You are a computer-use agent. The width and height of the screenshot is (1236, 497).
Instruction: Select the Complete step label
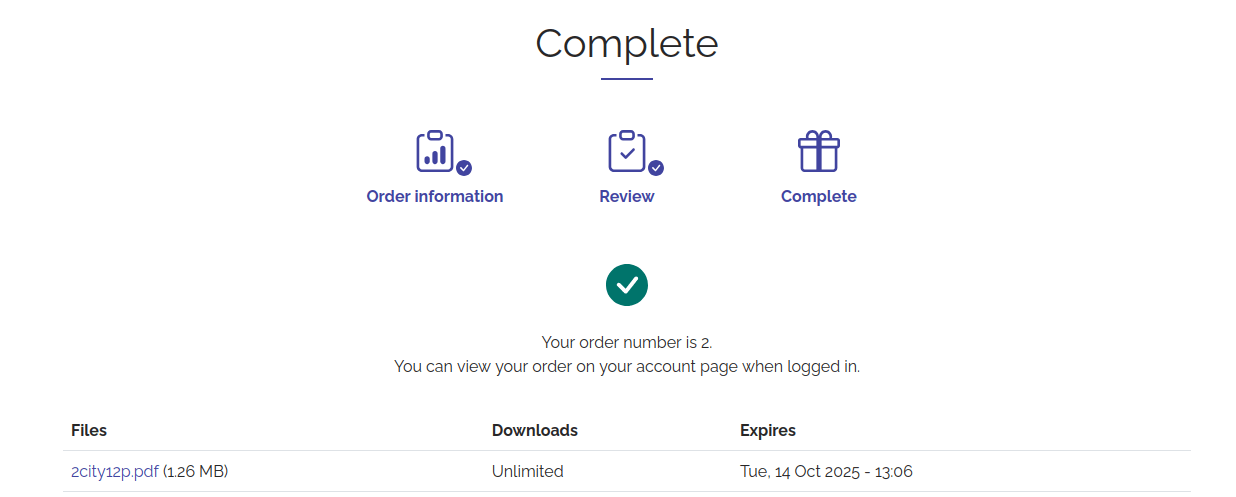(819, 196)
